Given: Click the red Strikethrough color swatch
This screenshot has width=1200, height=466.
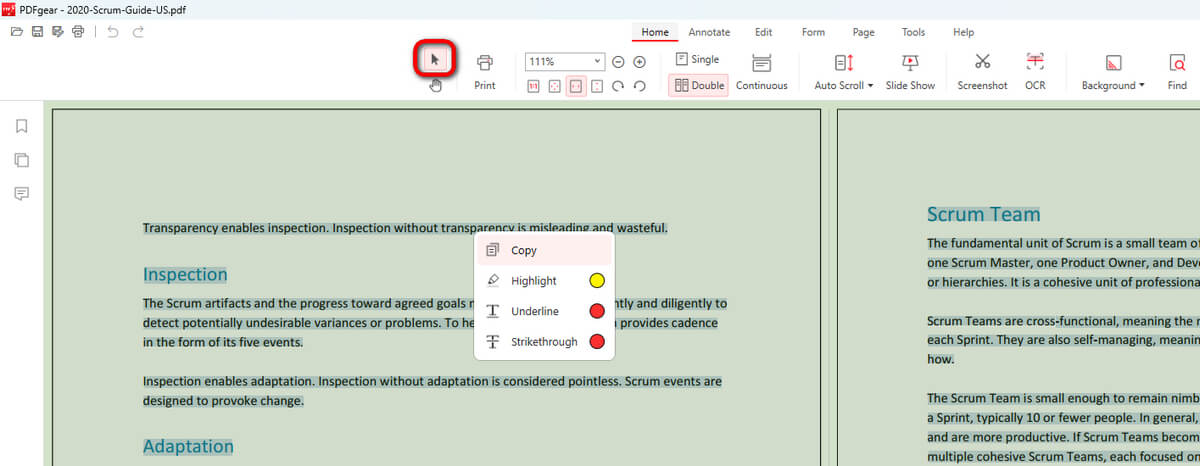Looking at the screenshot, I should (x=597, y=342).
